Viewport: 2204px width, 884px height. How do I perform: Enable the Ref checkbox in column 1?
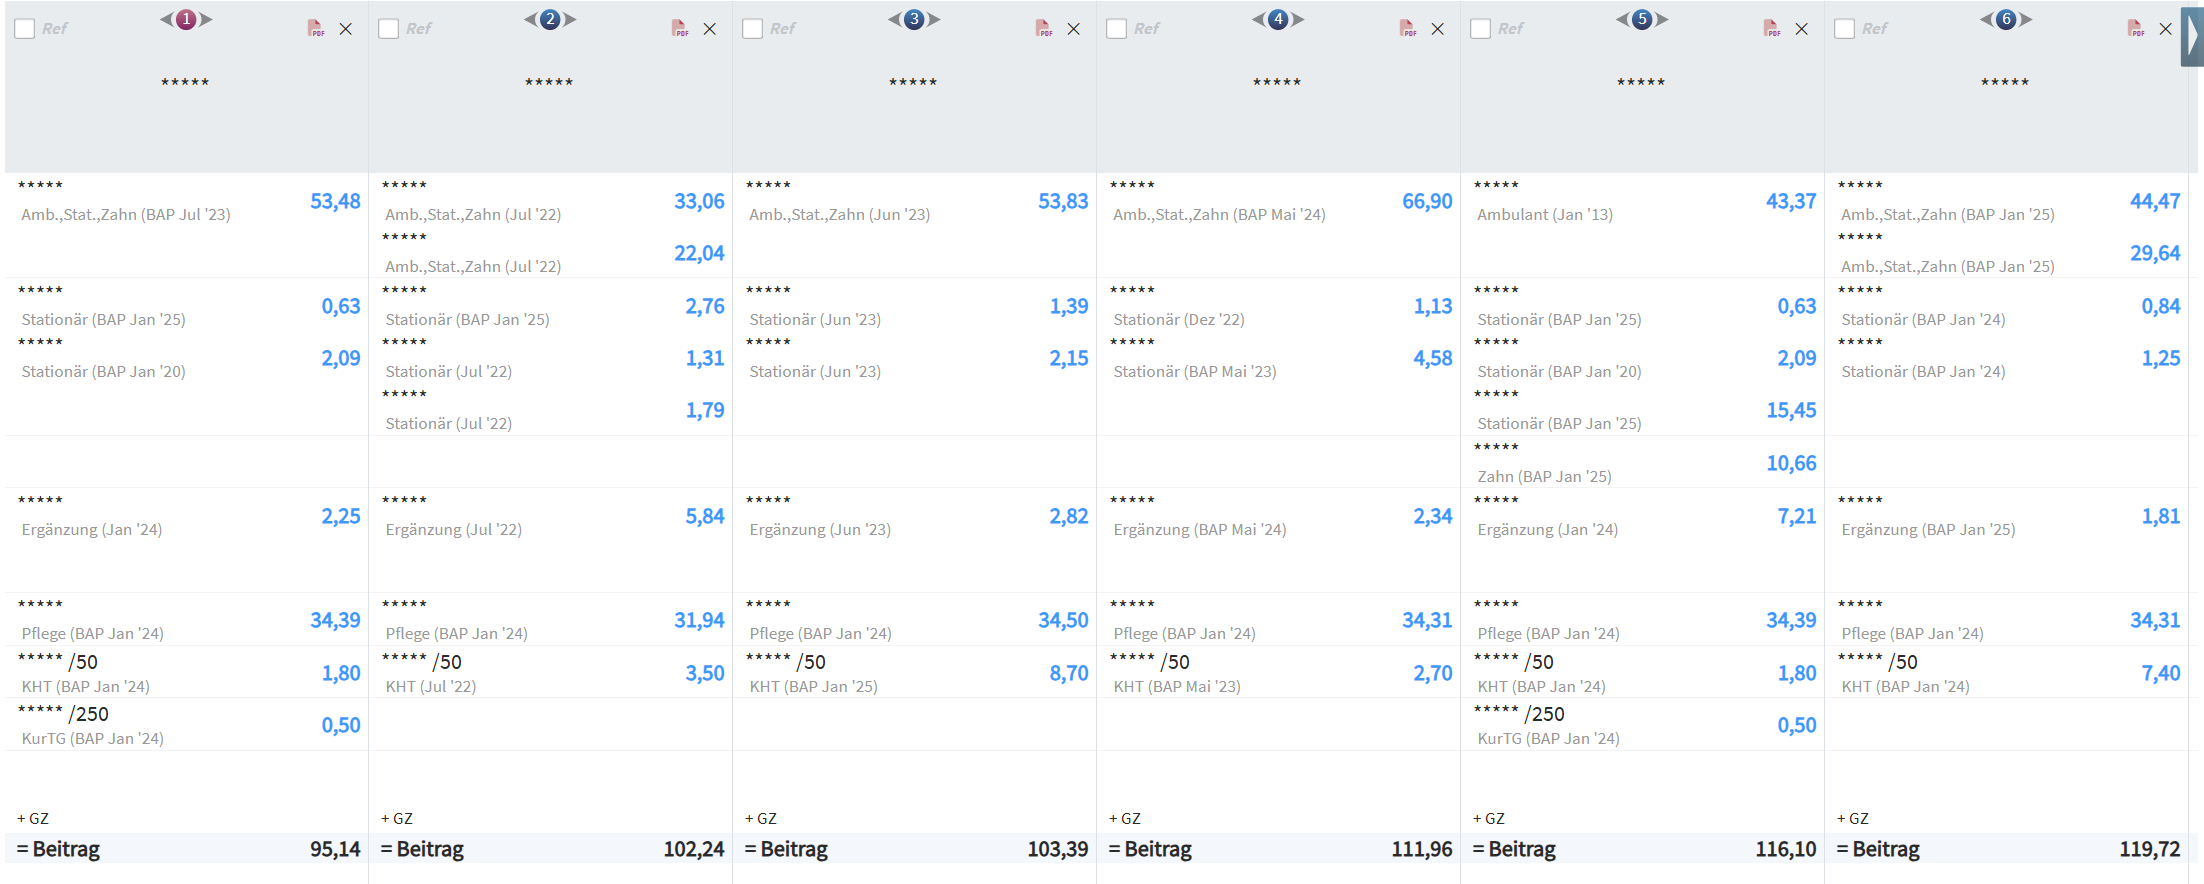point(25,29)
